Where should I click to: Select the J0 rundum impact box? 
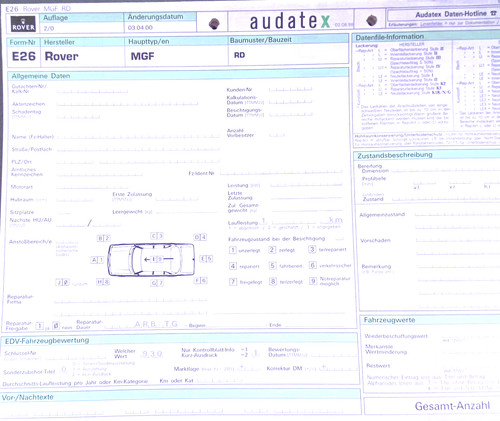[x=63, y=283]
